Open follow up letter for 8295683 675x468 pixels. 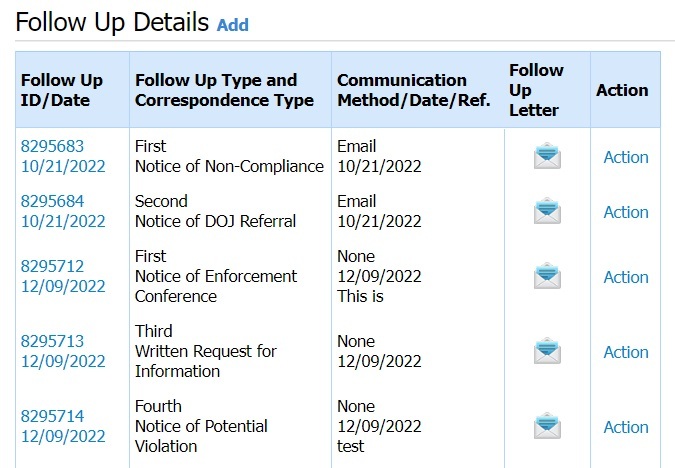pos(547,156)
